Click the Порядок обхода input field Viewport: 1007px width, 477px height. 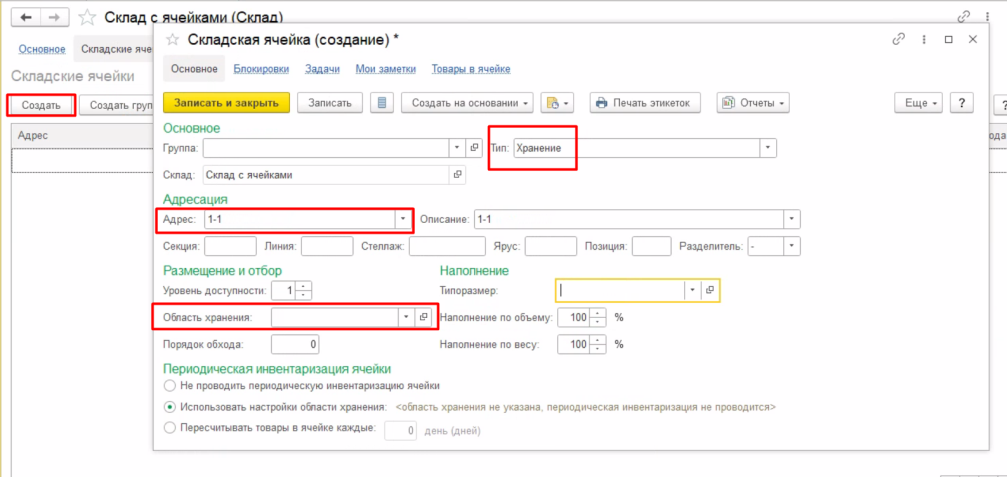tap(295, 344)
